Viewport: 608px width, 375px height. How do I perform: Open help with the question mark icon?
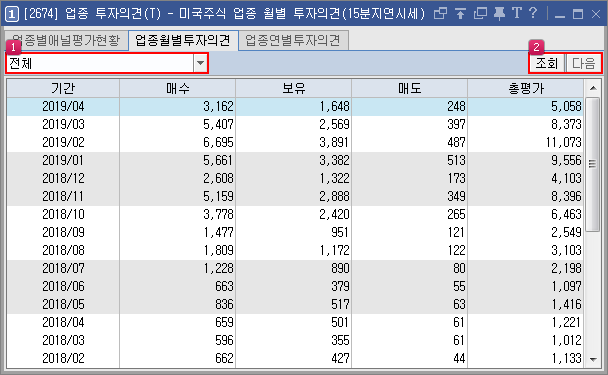point(534,14)
